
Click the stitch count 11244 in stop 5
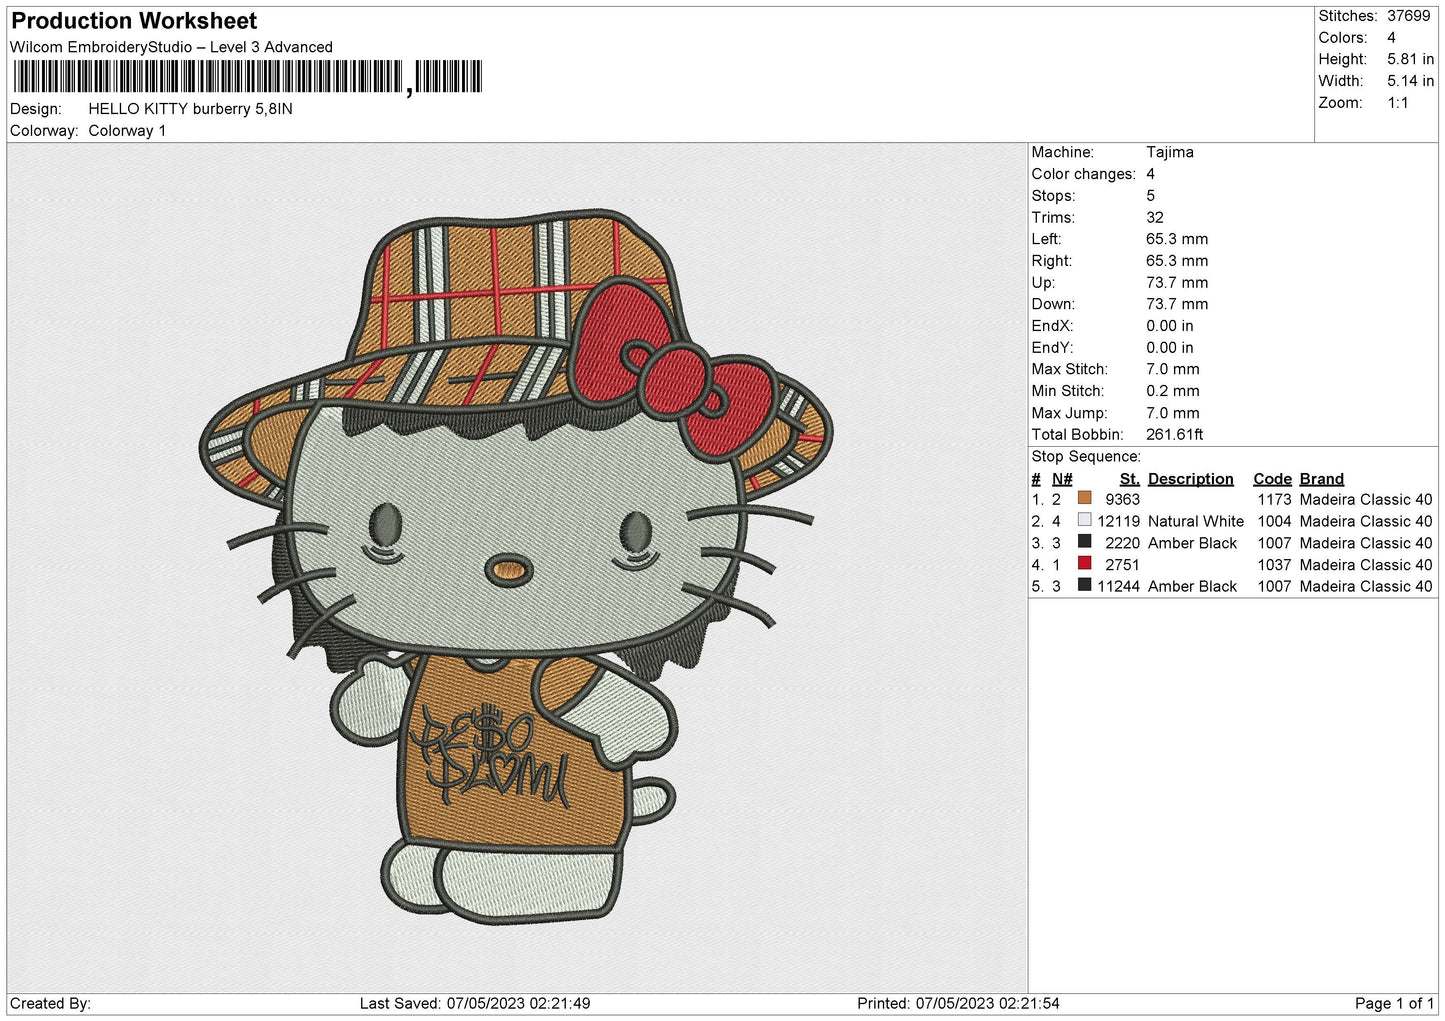point(1118,587)
